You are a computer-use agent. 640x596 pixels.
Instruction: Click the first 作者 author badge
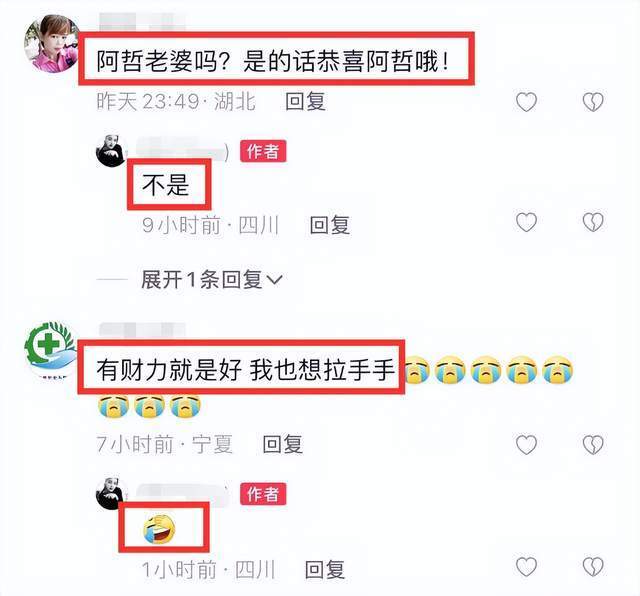click(263, 151)
